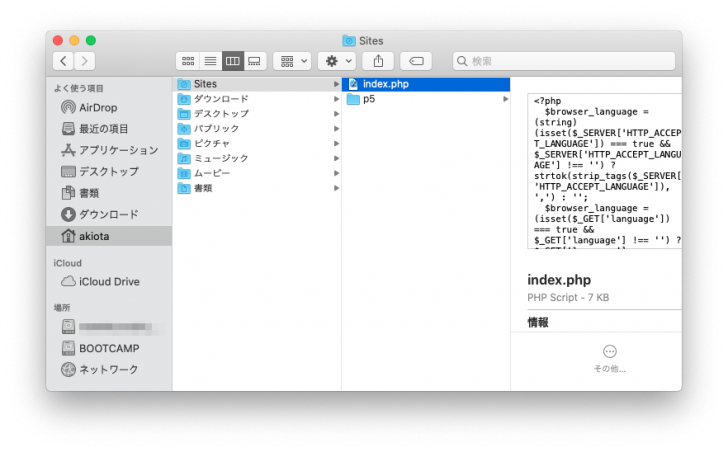
Task: Click the index.php preview thumbnail
Action: point(604,171)
